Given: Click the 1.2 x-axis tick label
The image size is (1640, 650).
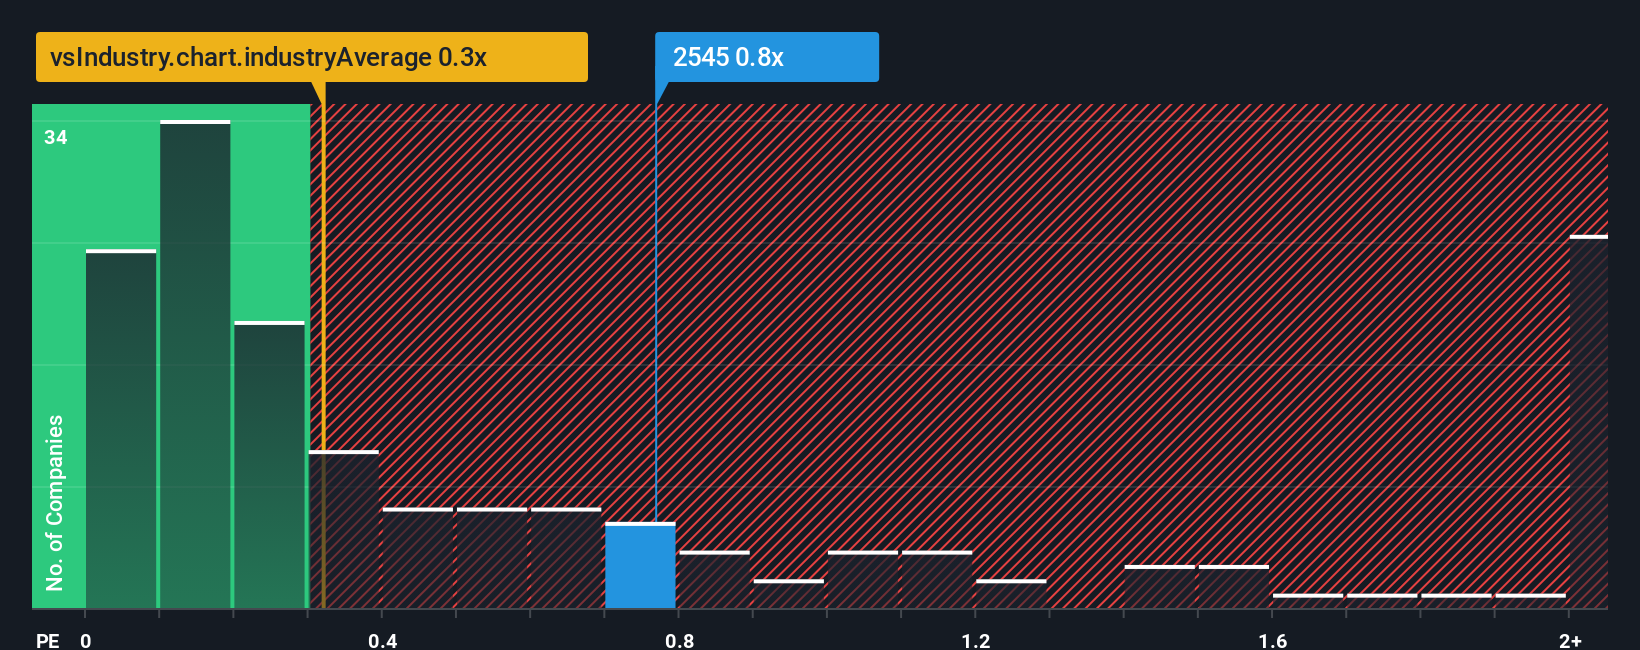Looking at the screenshot, I should tap(976, 640).
